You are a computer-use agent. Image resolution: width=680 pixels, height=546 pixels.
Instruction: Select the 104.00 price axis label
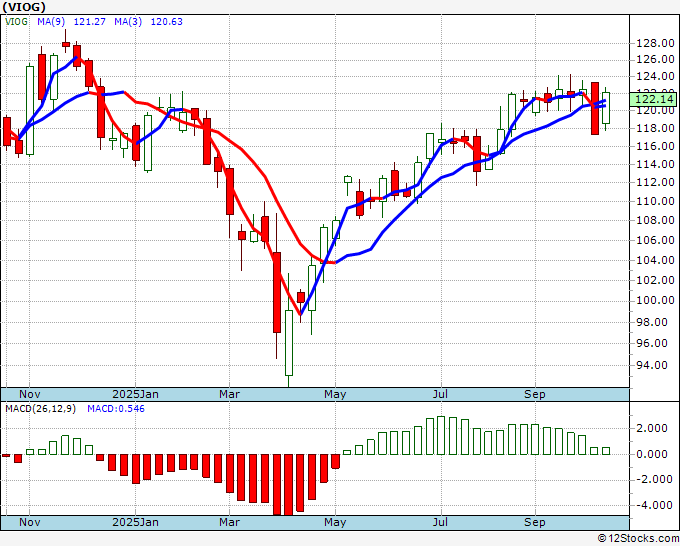(655, 260)
